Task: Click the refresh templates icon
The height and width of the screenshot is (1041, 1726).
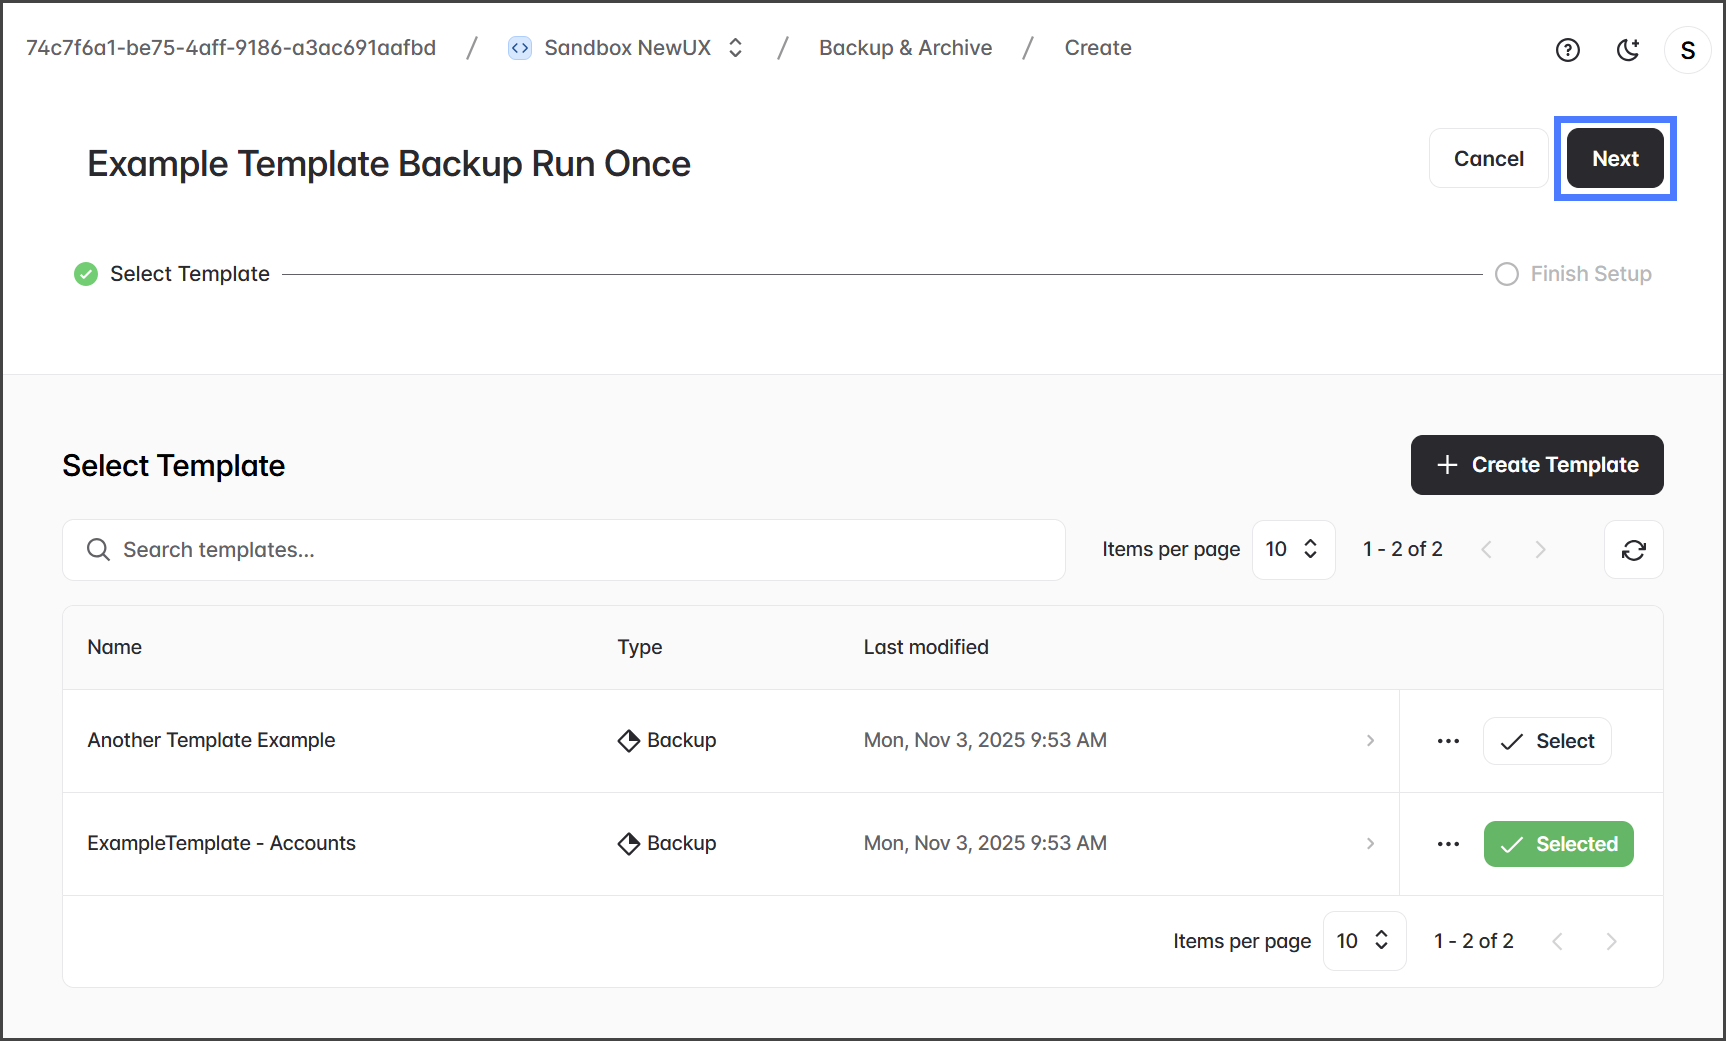Action: point(1633,550)
